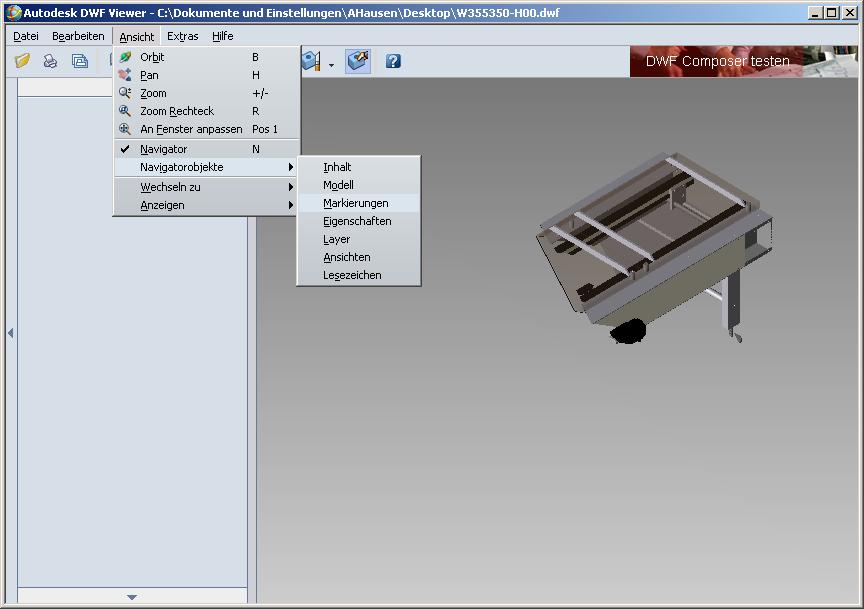Choose Ansichten in the submenu
The width and height of the screenshot is (864, 609).
pyautogui.click(x=359, y=257)
